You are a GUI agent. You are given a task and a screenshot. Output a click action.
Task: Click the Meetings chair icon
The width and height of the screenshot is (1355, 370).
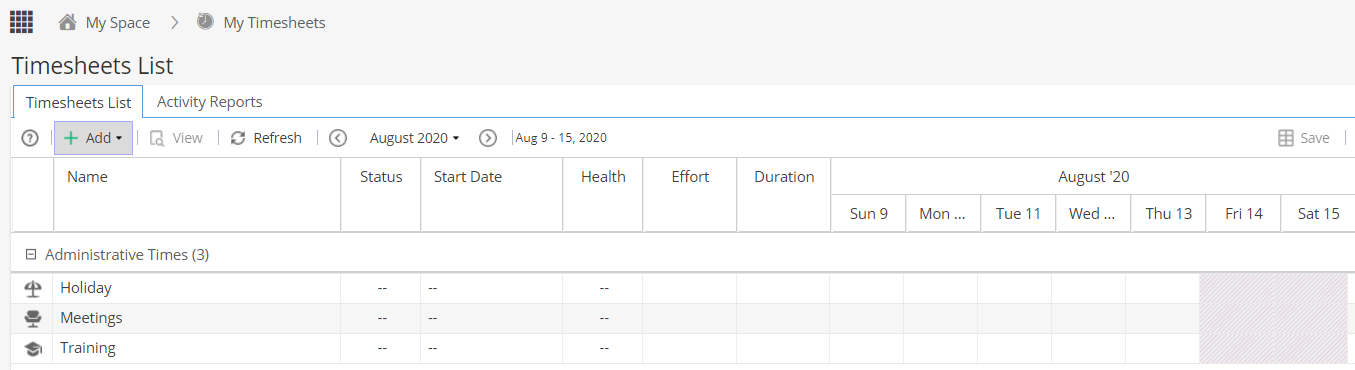coord(33,318)
